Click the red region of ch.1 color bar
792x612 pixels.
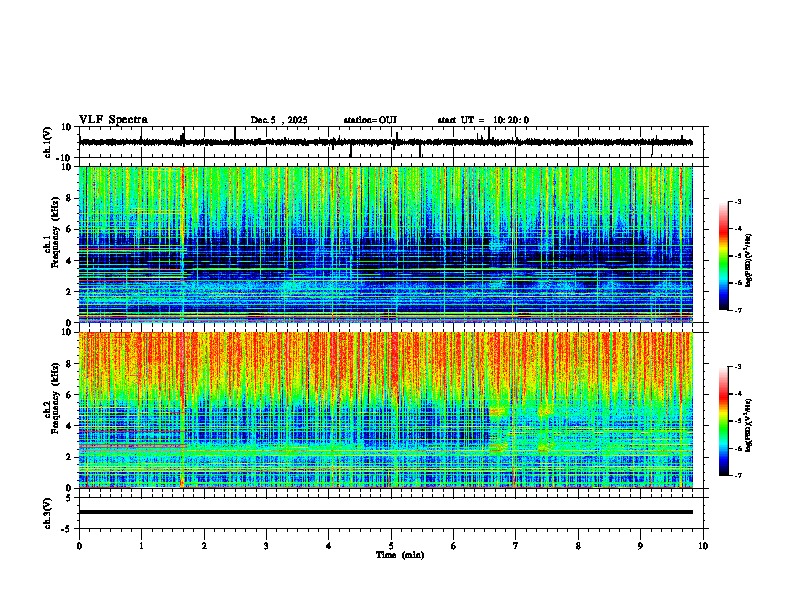click(723, 230)
